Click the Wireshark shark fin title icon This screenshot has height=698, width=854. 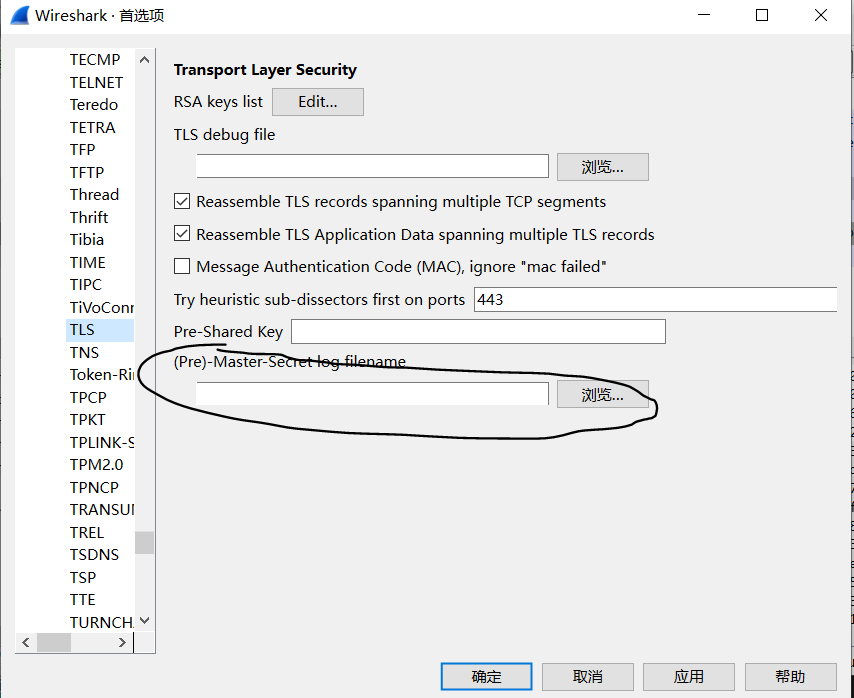point(19,15)
